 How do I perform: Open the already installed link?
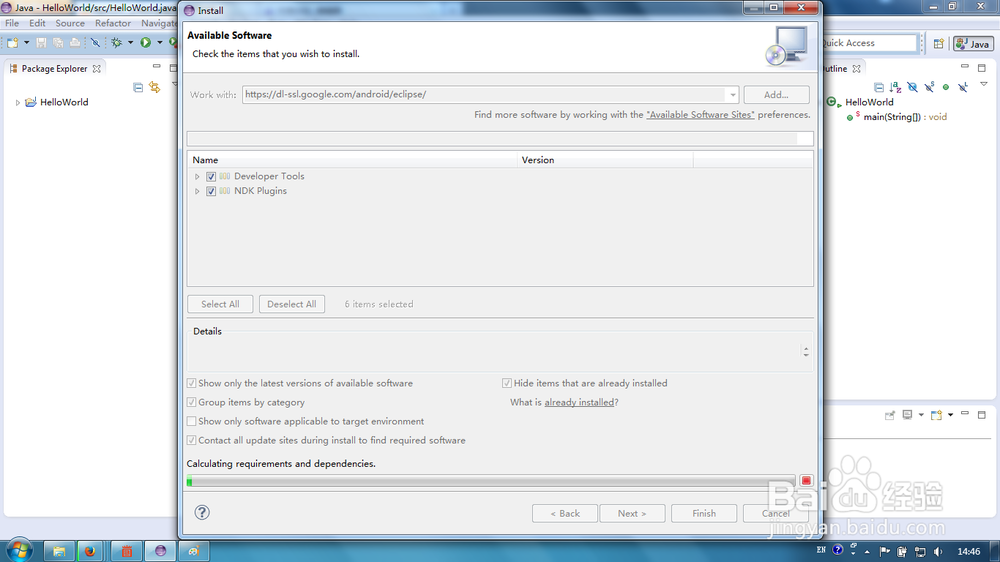pos(579,403)
